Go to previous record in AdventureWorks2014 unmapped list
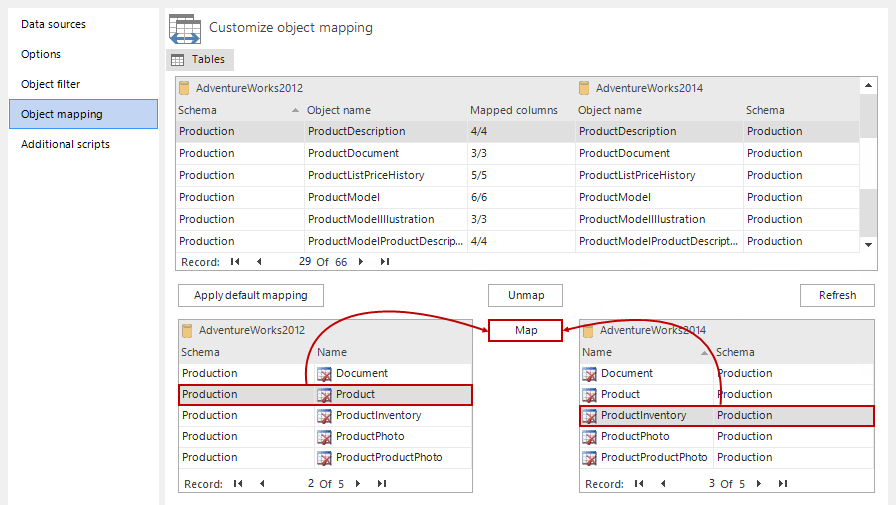 [x=663, y=484]
